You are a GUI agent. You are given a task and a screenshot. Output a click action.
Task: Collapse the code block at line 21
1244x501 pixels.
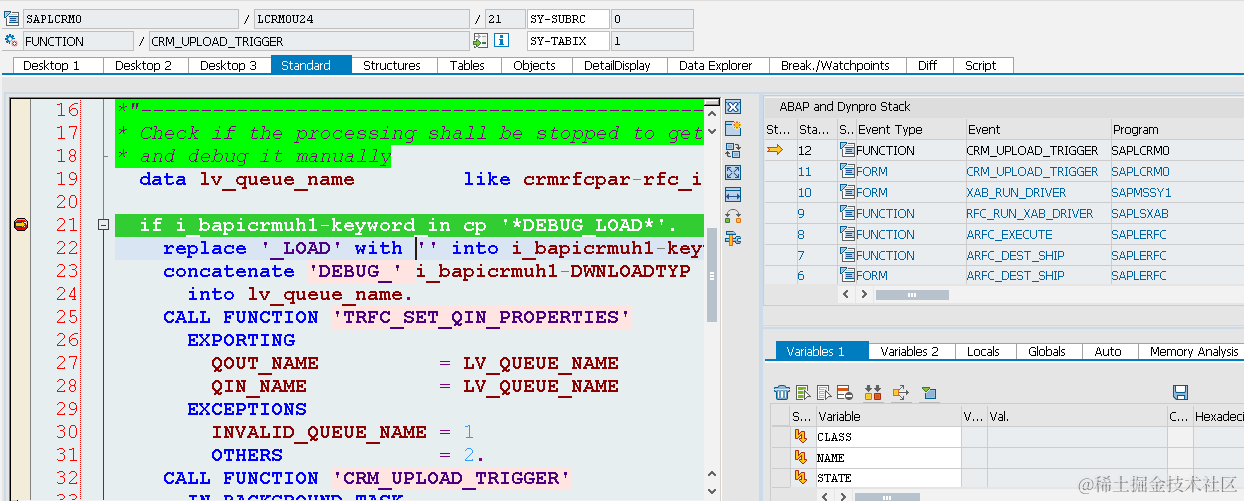coord(102,226)
